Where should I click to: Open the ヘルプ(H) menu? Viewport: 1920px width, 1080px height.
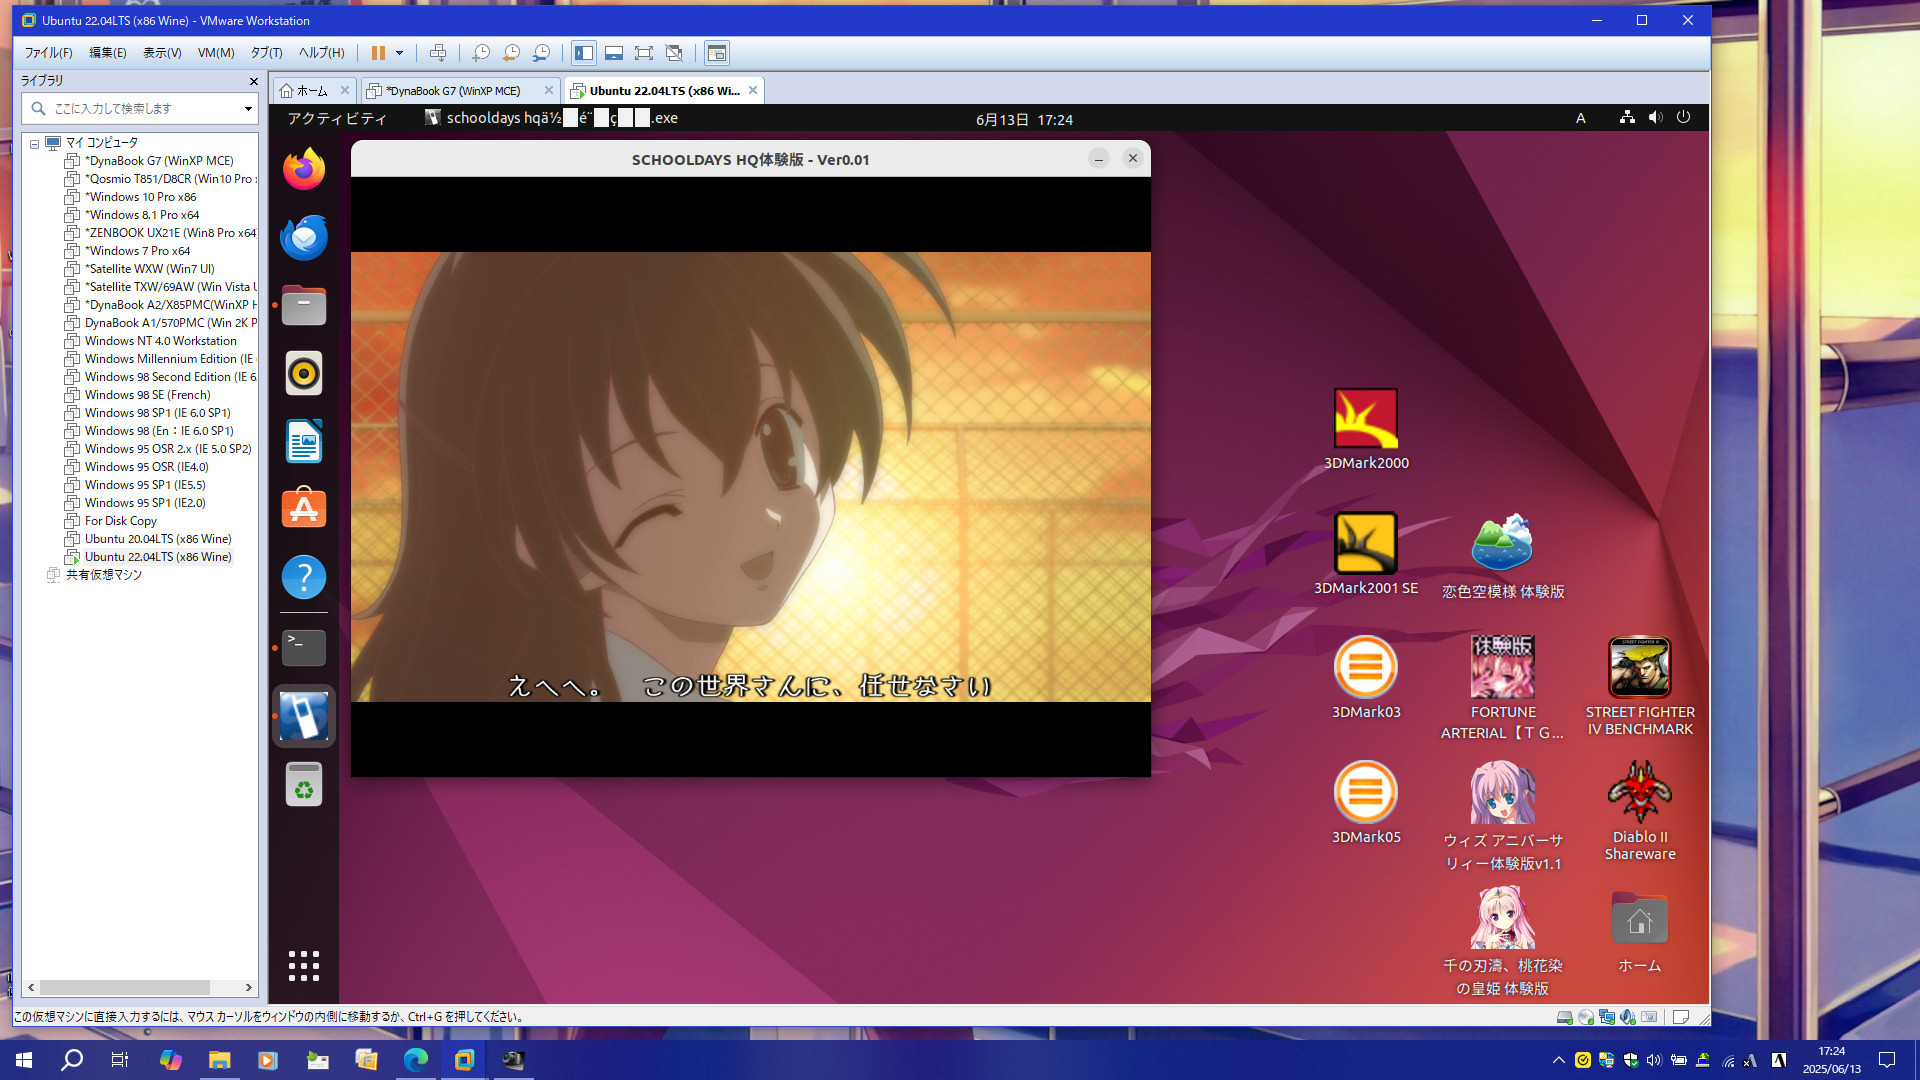point(321,53)
